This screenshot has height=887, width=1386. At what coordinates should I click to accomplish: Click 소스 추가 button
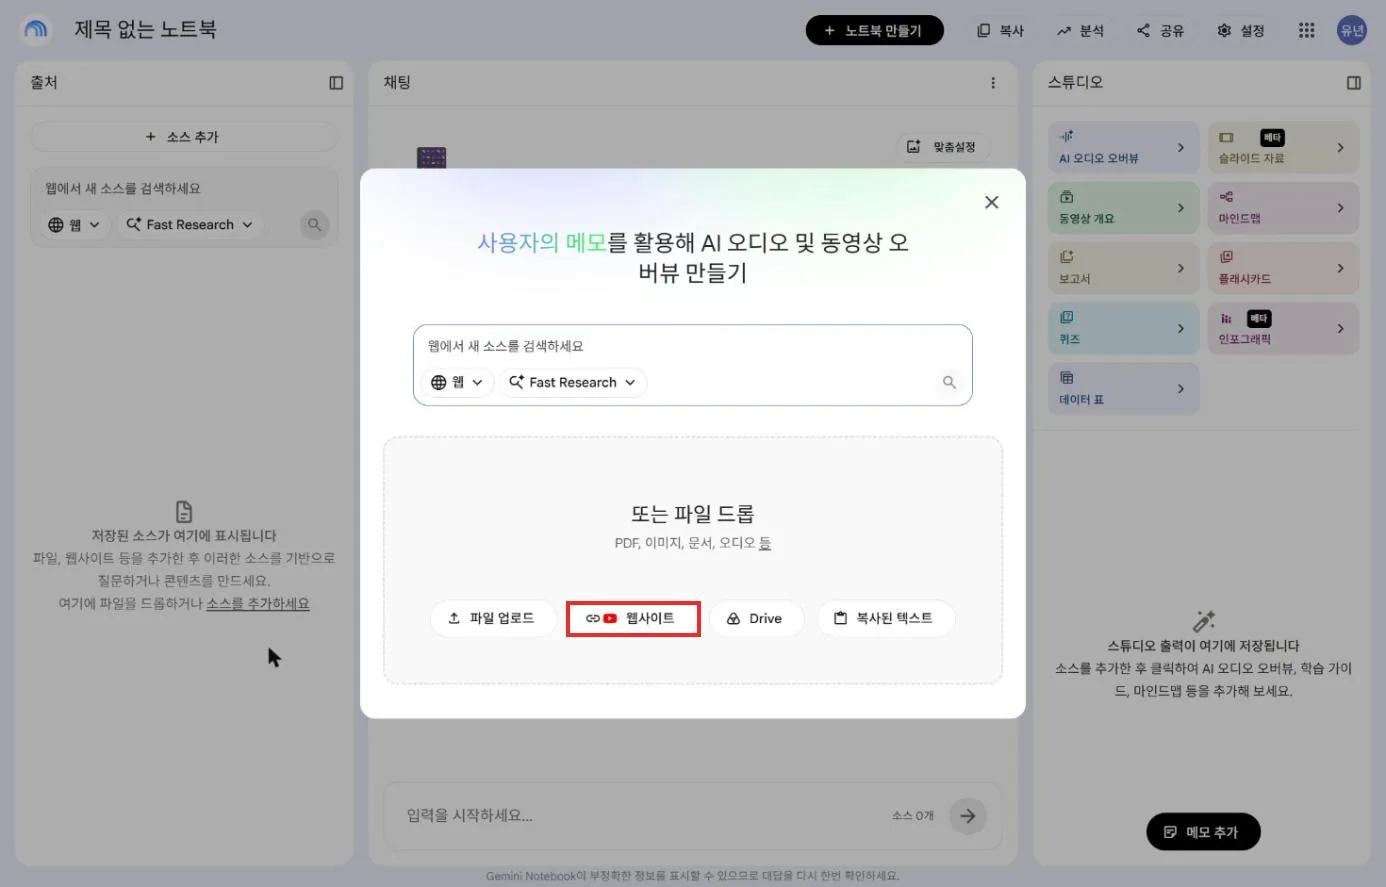[x=183, y=137]
